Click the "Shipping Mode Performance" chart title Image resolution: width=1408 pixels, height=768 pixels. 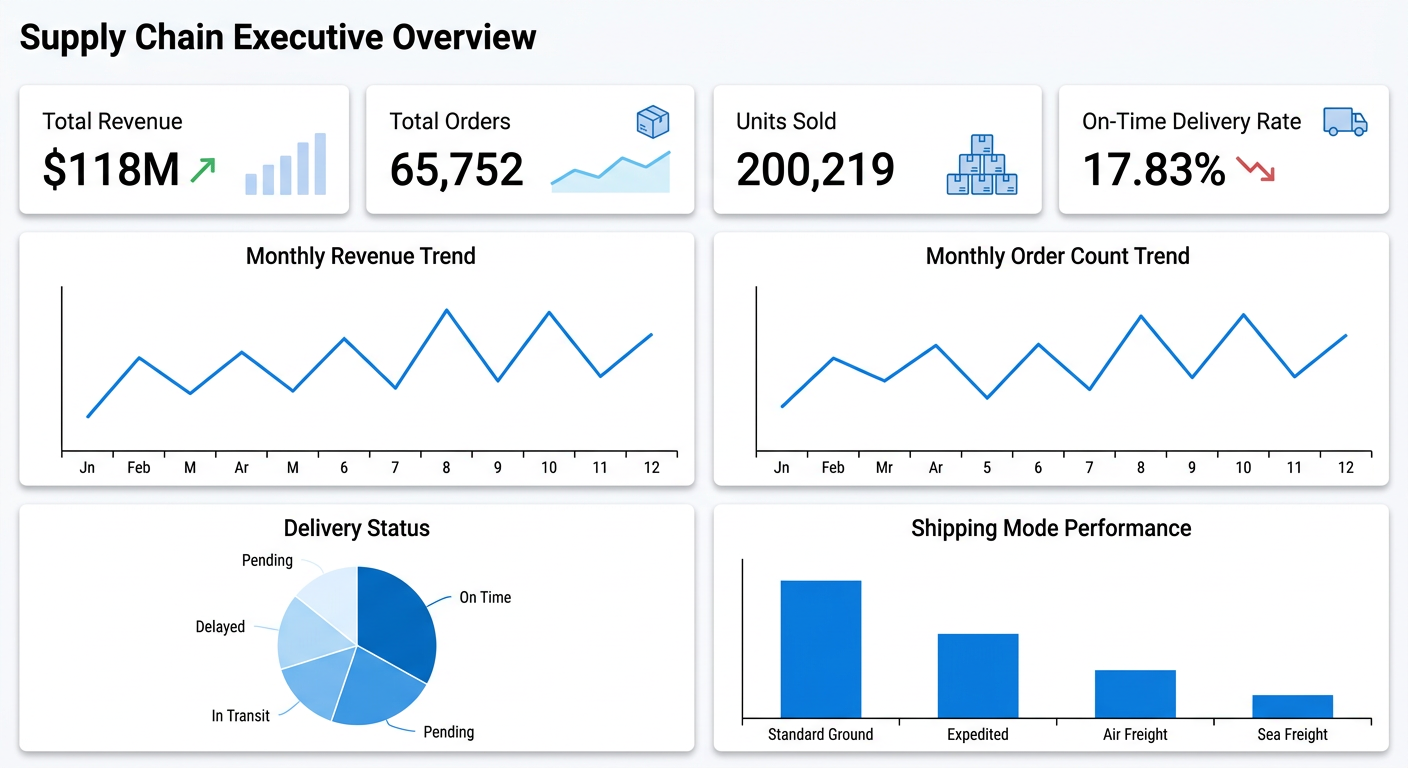(1051, 528)
